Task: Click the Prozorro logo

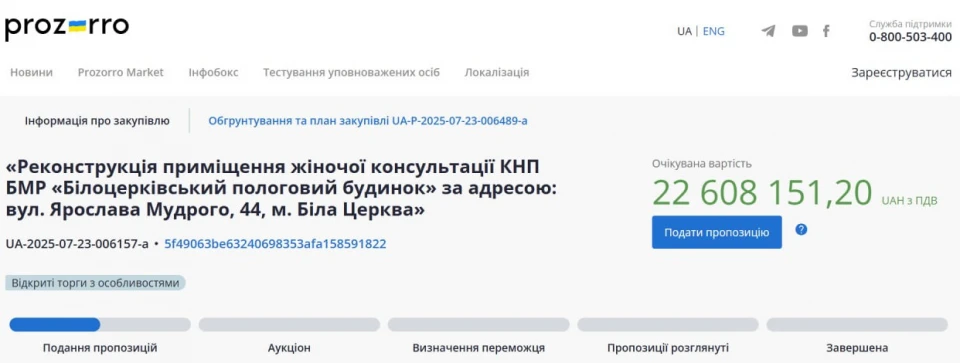Action: (67, 28)
